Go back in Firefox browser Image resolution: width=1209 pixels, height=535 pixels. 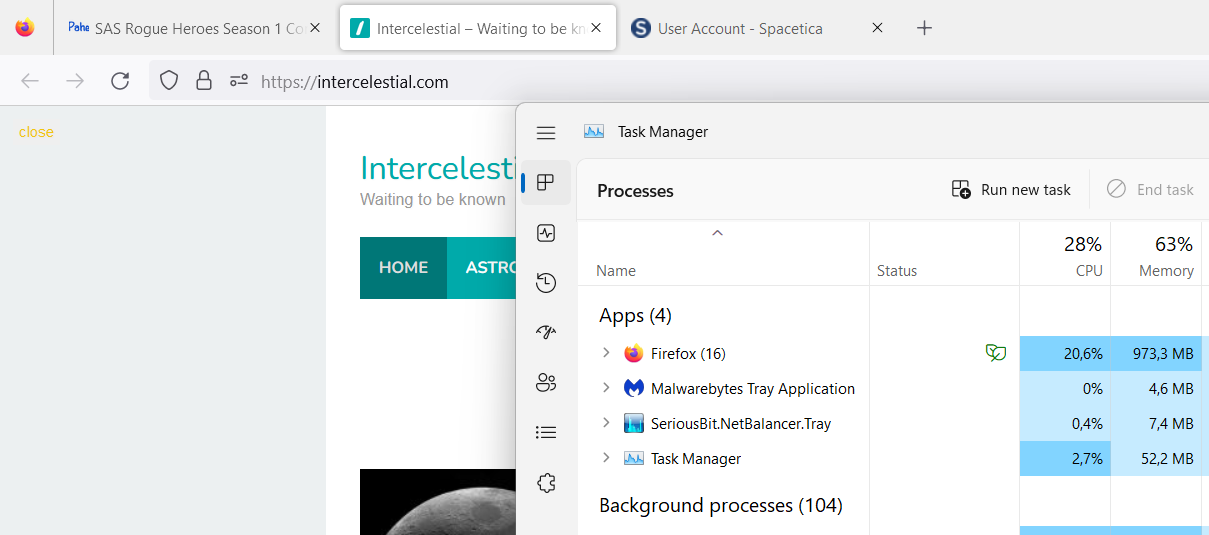click(x=30, y=81)
